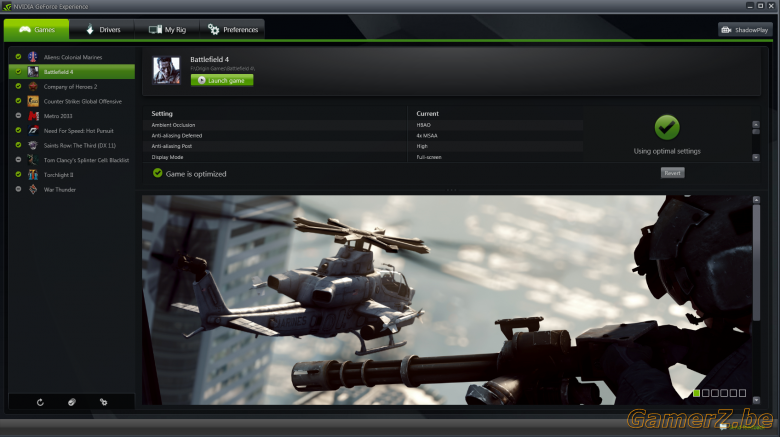Viewport: 780px width, 437px height.
Task: Select Need For Speed: Hot Pursuit
Action: pos(72,130)
